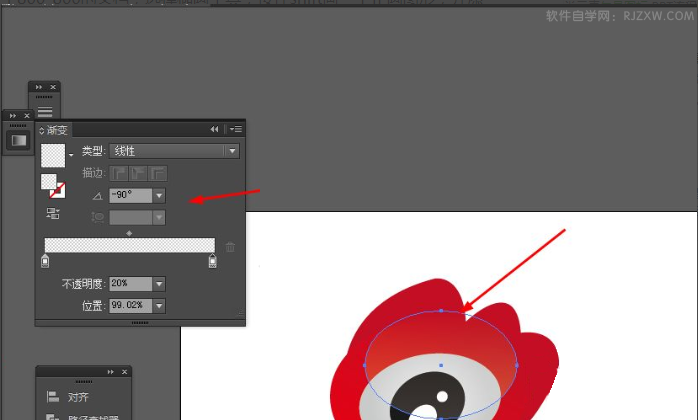
Task: Select the top anchor point of ellipse
Action: click(441, 310)
